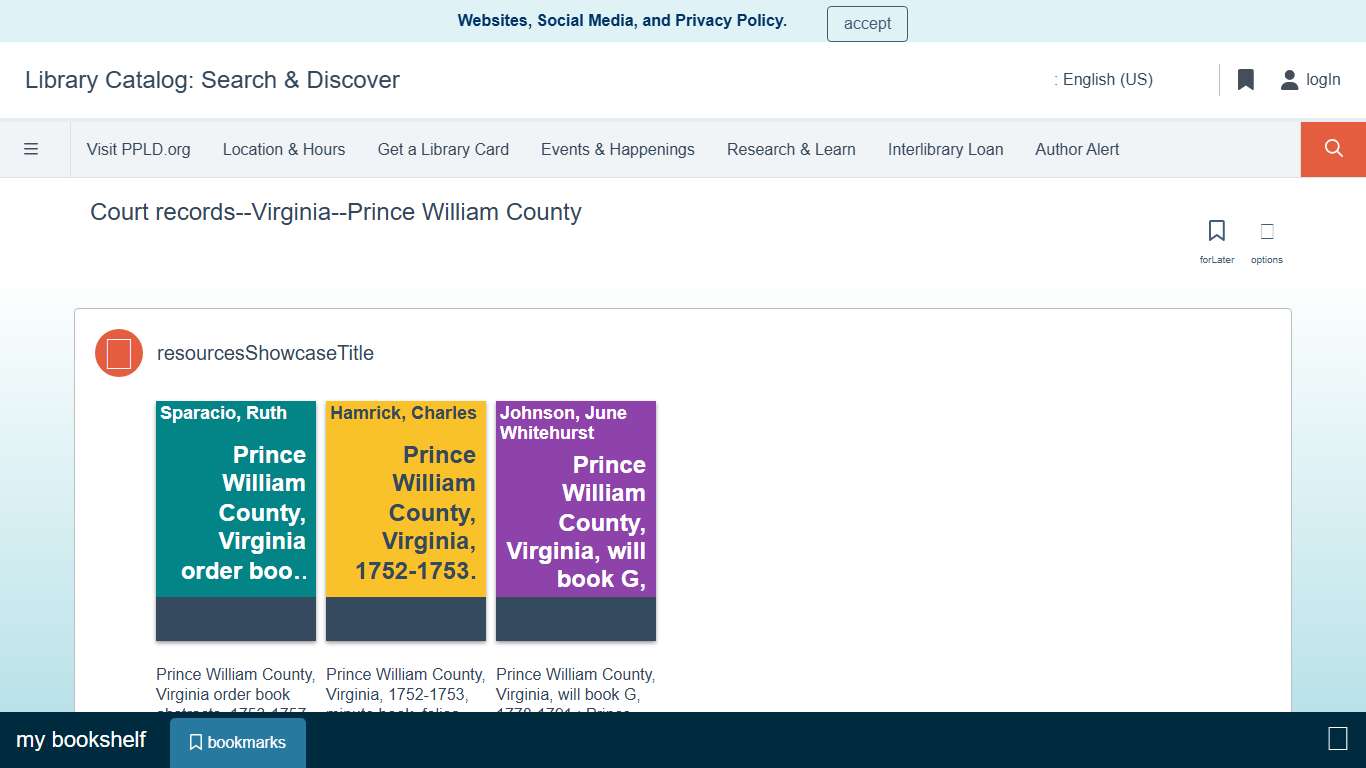Open my bookshelf at the bottom
Screen dimensions: 1366x768
tap(81, 739)
